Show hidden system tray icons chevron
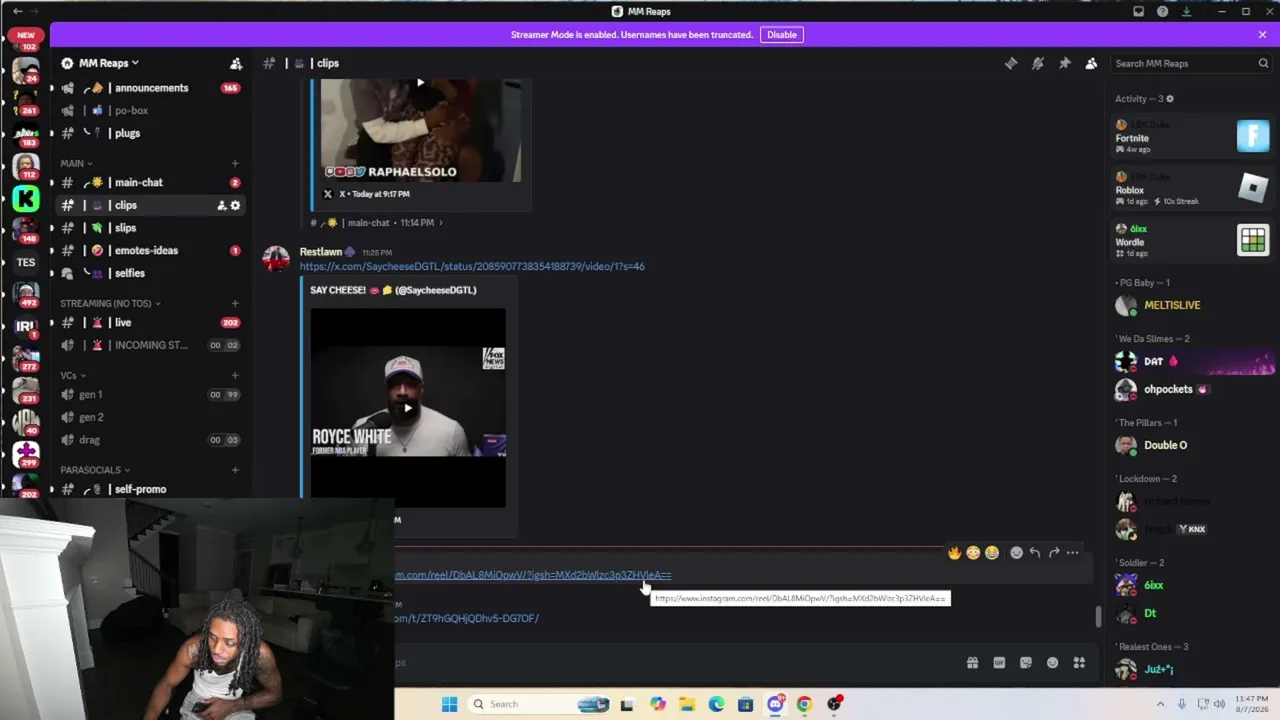The width and height of the screenshot is (1280, 720). 1160,704
